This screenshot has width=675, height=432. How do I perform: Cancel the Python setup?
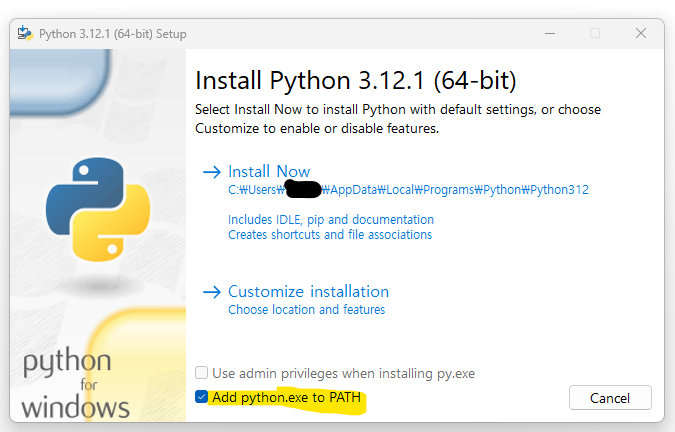pyautogui.click(x=610, y=398)
